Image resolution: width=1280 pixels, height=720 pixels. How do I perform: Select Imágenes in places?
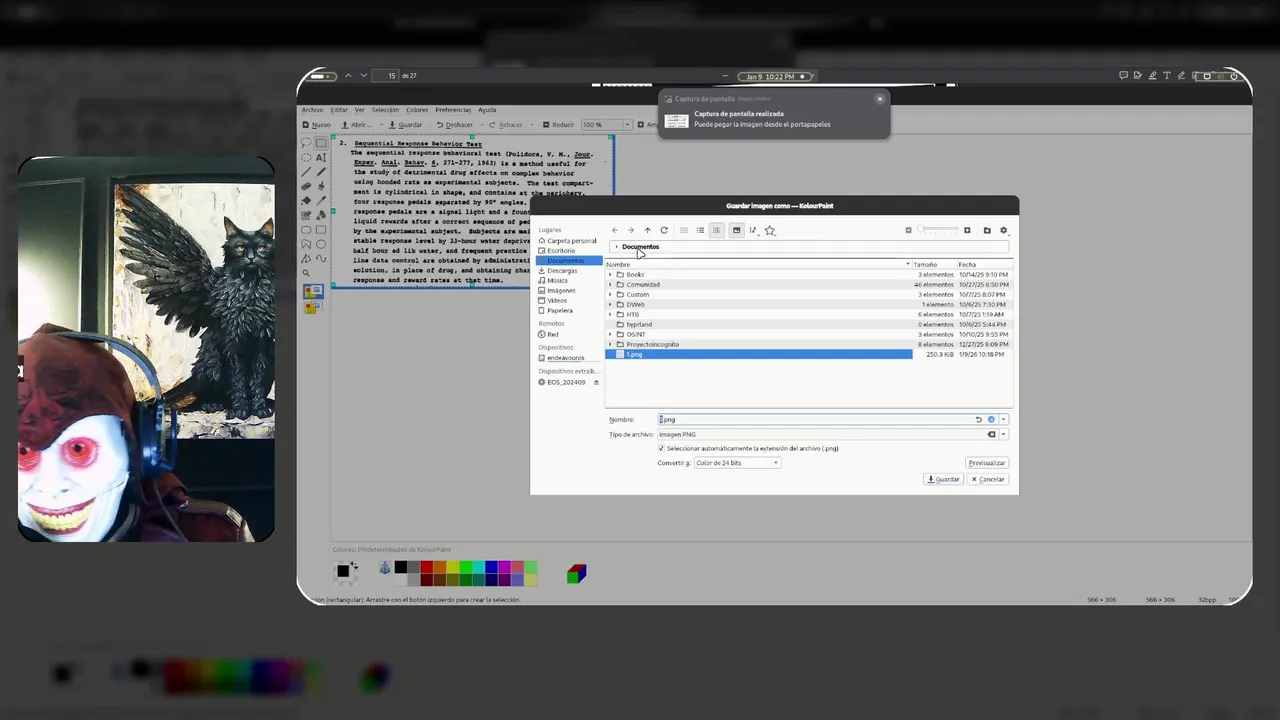coord(569,291)
